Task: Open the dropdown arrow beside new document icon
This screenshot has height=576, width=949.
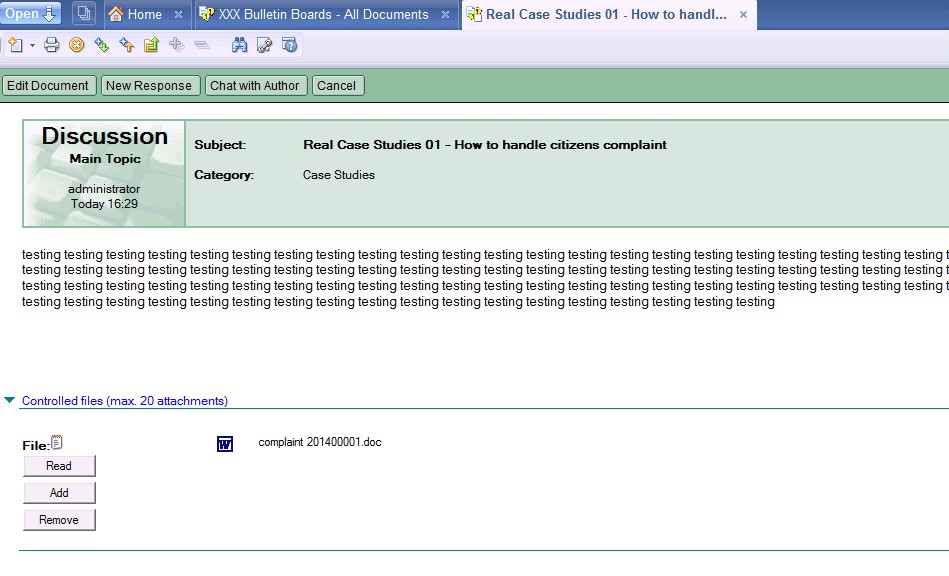Action: (32, 46)
